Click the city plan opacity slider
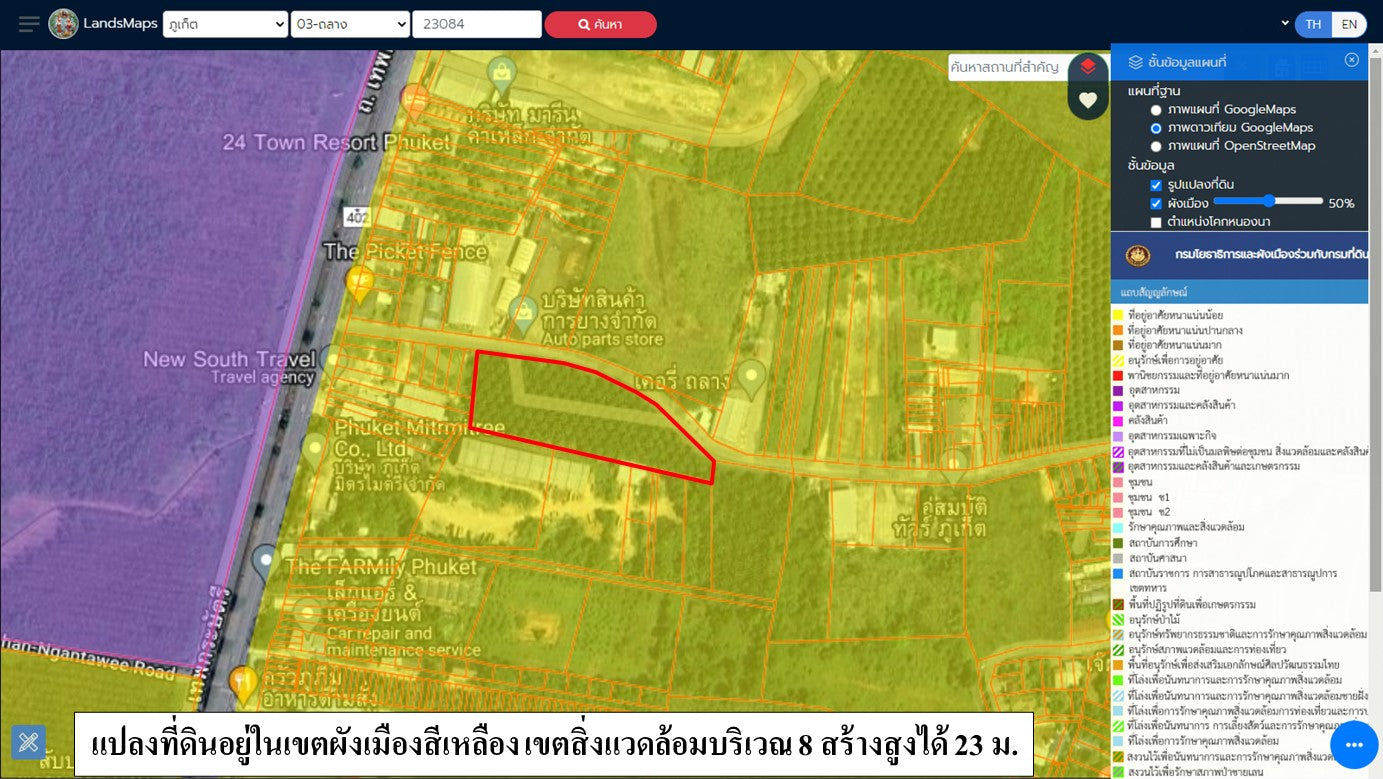The image size is (1383, 779). (1268, 202)
